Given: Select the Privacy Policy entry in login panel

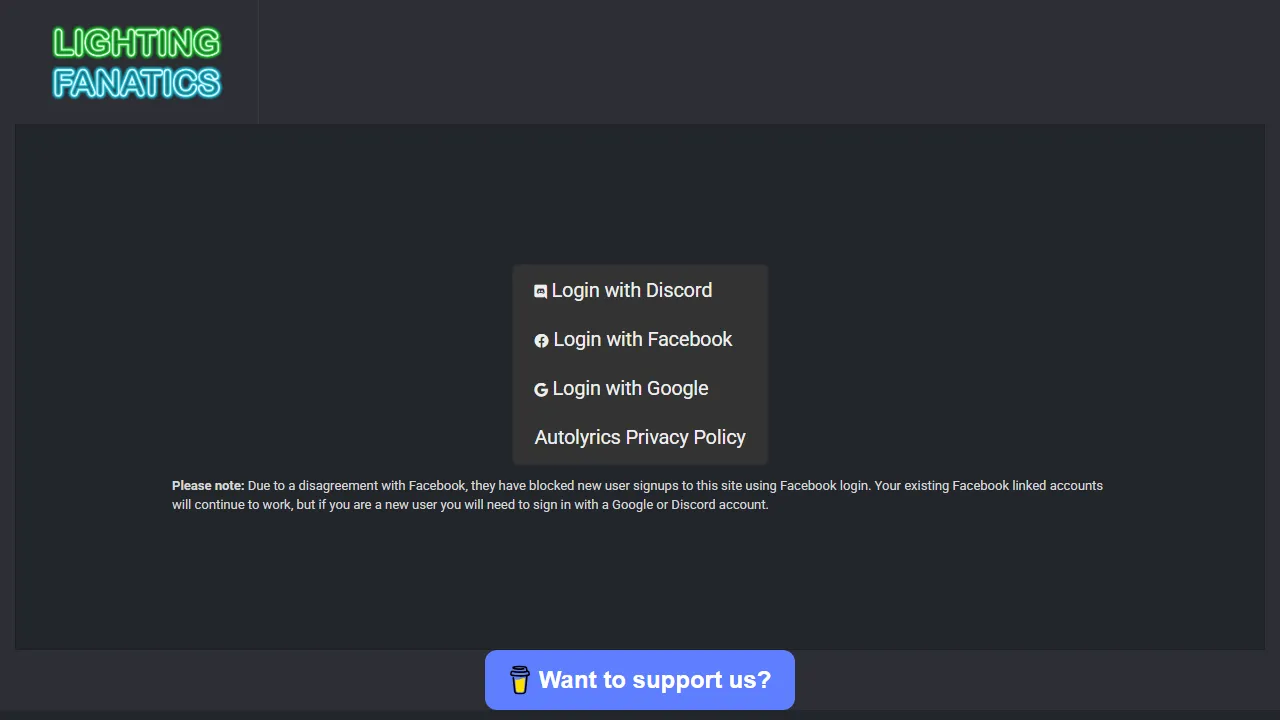Looking at the screenshot, I should (x=640, y=437).
